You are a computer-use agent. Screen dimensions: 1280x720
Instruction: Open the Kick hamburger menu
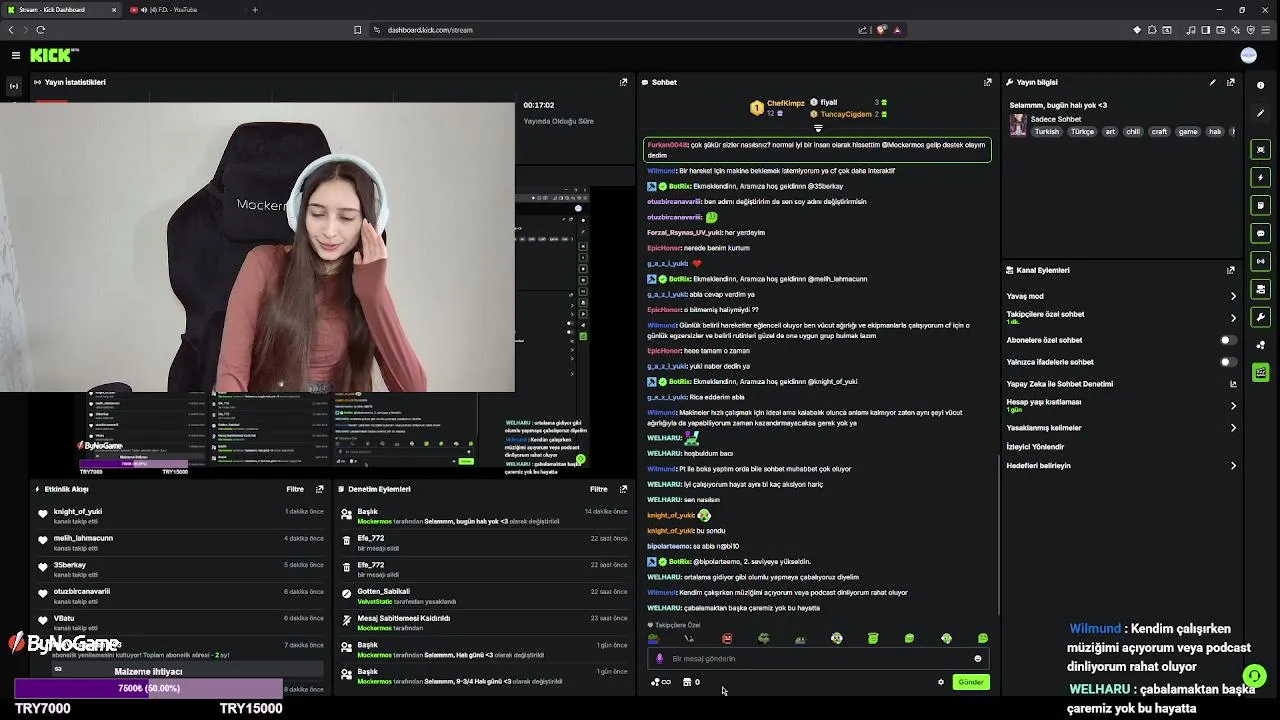pyautogui.click(x=16, y=56)
